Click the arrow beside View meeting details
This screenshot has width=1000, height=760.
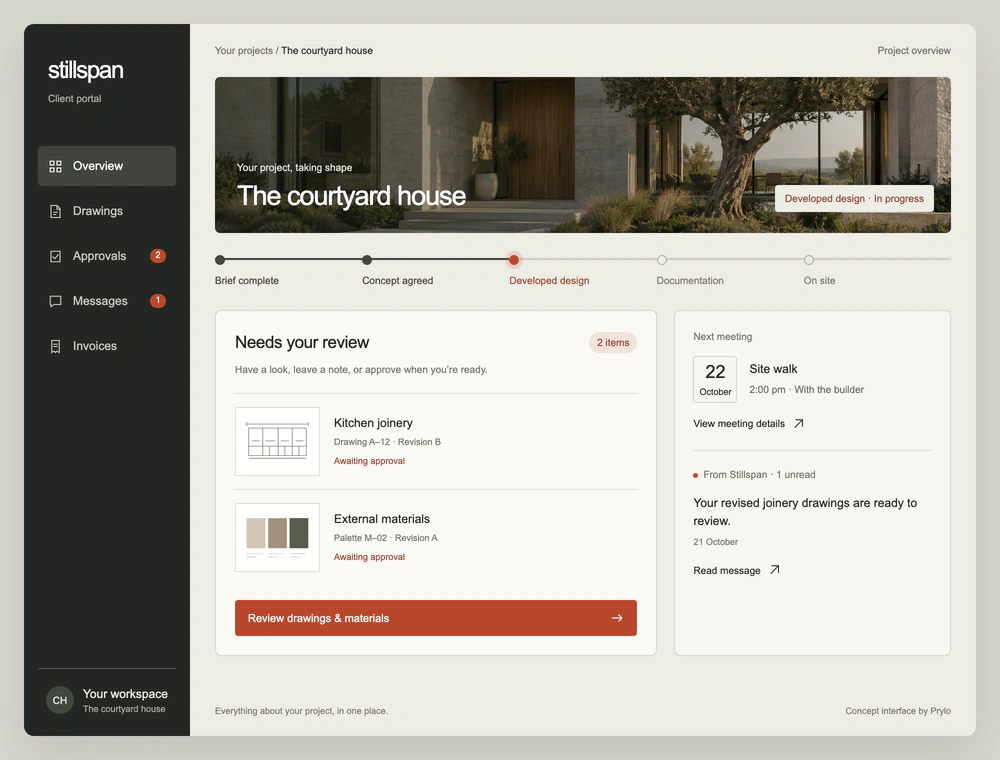(x=798, y=423)
